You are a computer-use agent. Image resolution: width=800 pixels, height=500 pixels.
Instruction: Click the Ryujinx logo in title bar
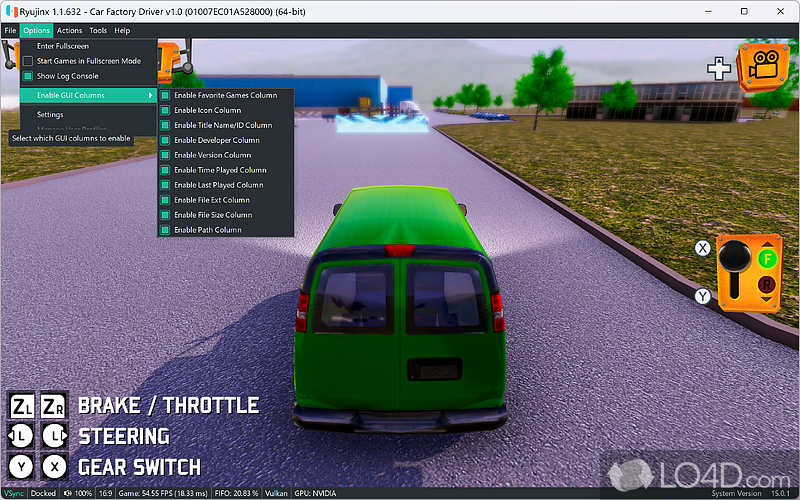click(x=12, y=11)
